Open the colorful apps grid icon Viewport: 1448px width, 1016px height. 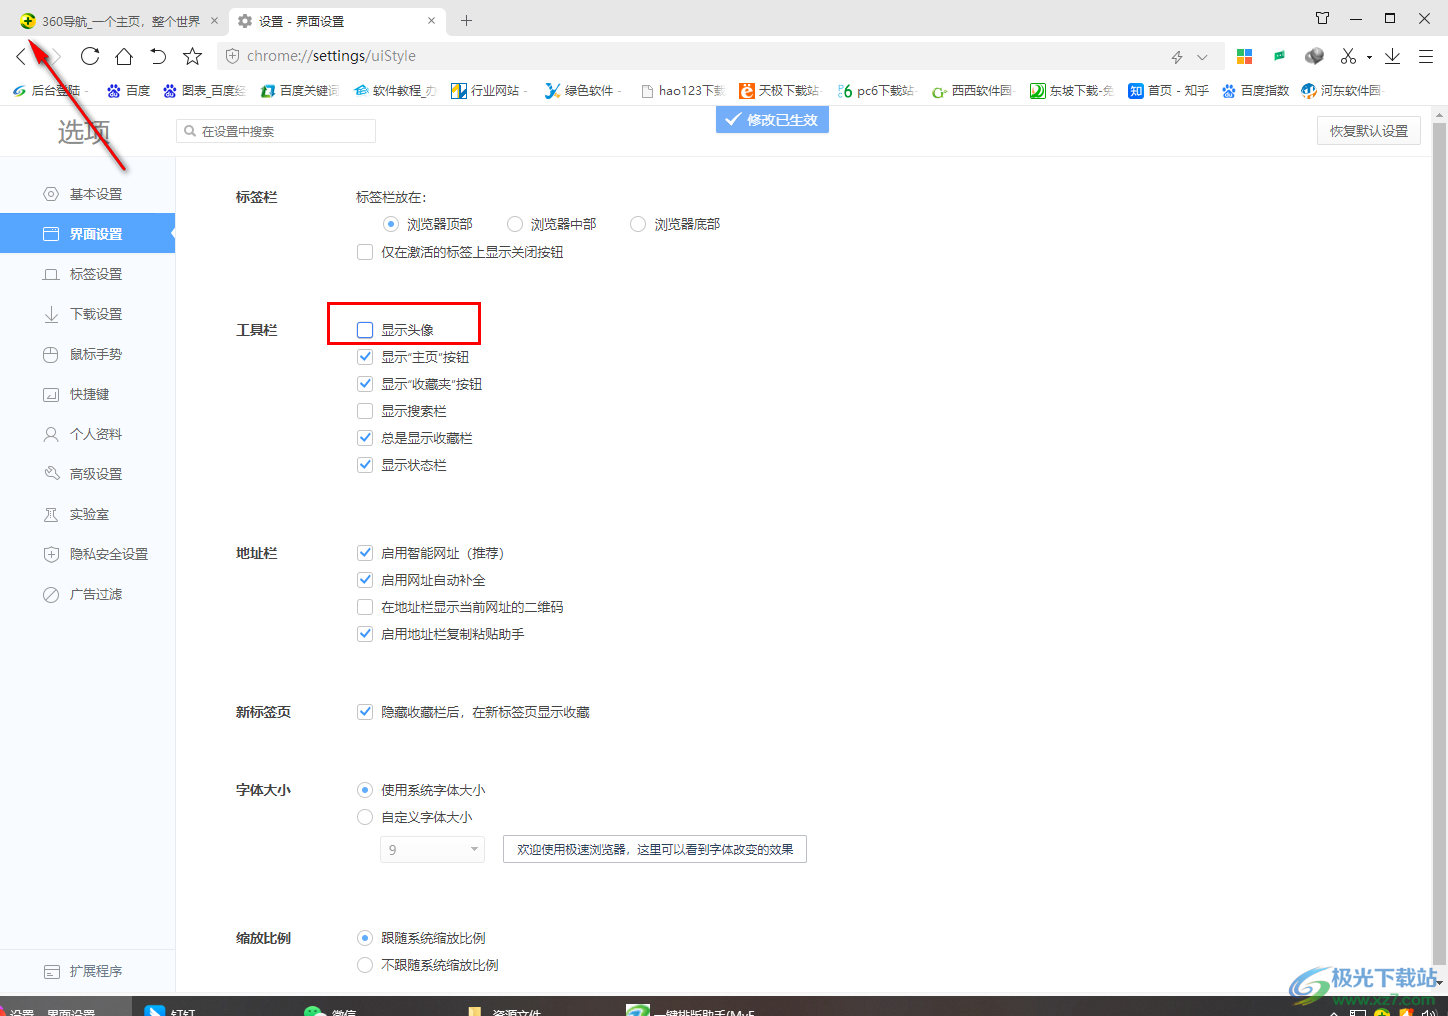coord(1244,56)
